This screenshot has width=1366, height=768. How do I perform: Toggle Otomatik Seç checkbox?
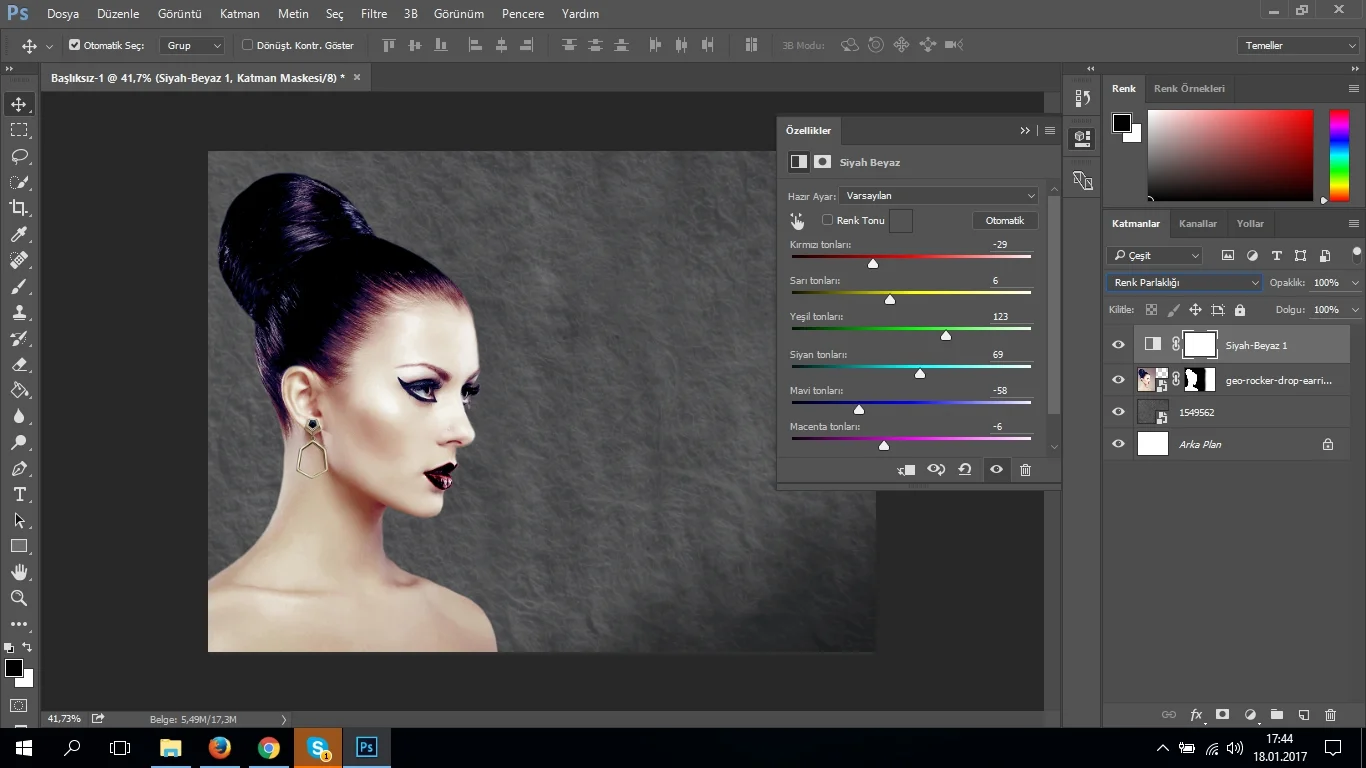tap(74, 45)
